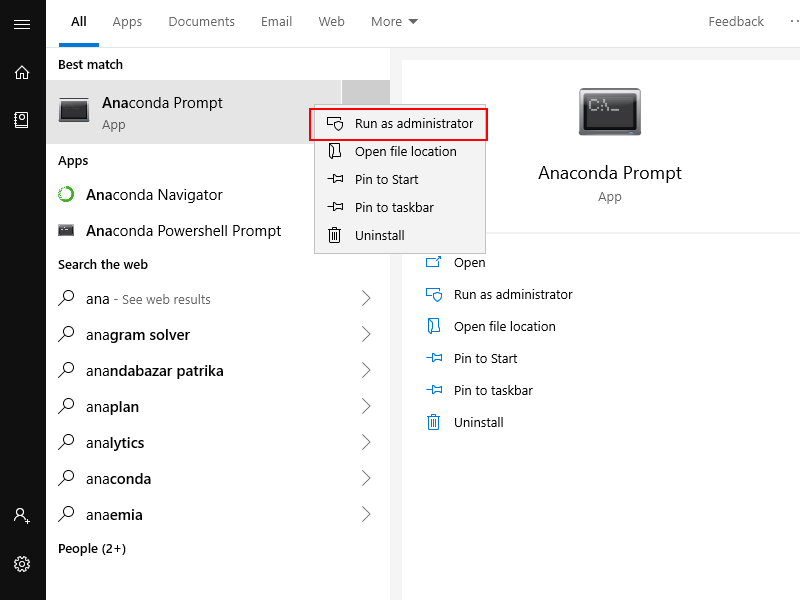This screenshot has width=800, height=600.
Task: Click the shield icon in the context menu
Action: (x=335, y=123)
